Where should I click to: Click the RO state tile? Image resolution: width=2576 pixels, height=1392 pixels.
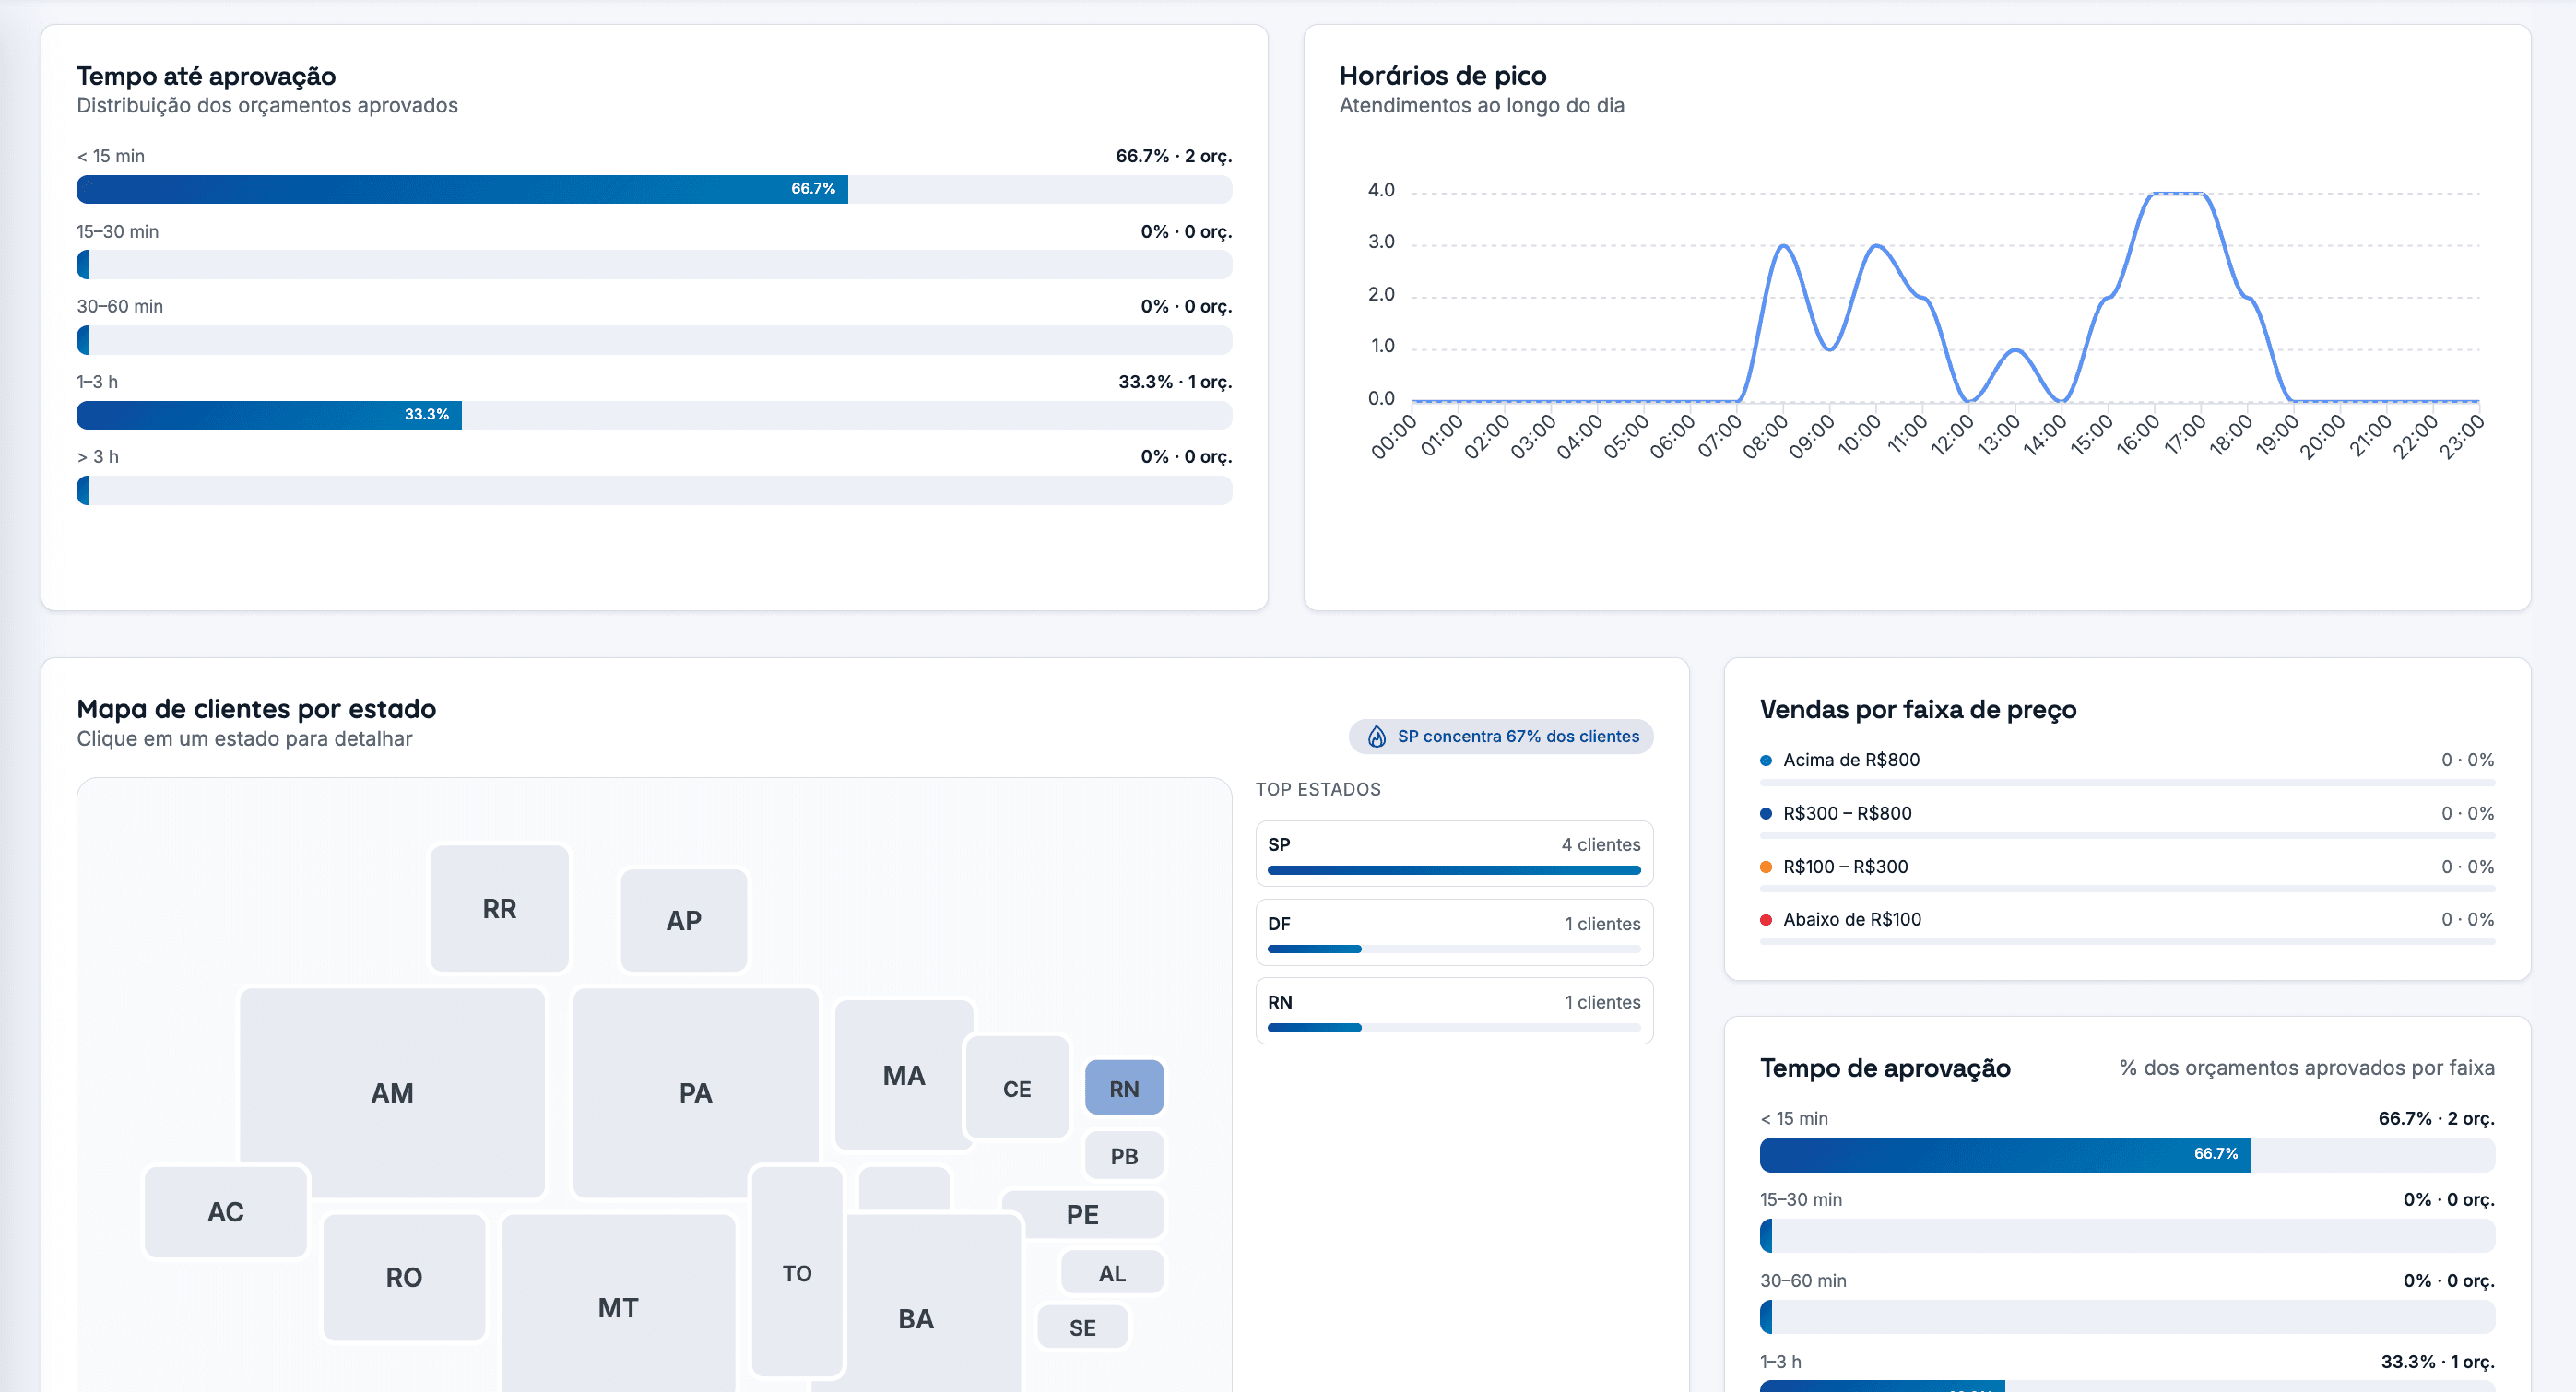click(404, 1278)
